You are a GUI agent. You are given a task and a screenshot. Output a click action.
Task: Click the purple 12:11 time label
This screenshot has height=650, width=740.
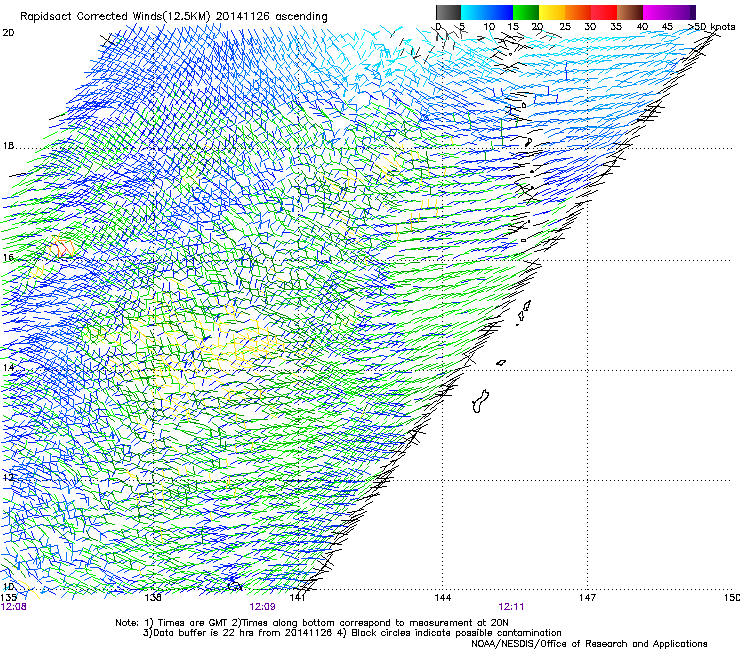(511, 607)
